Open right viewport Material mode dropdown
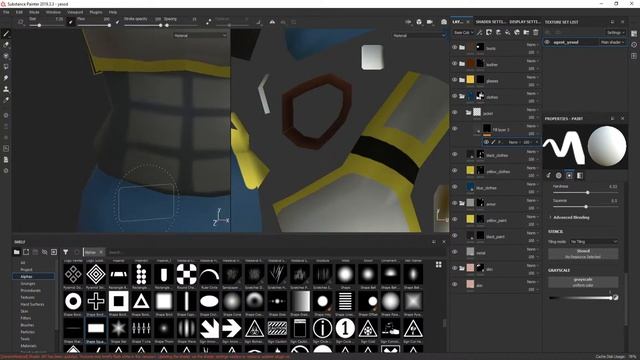640x360 pixels. click(x=419, y=36)
